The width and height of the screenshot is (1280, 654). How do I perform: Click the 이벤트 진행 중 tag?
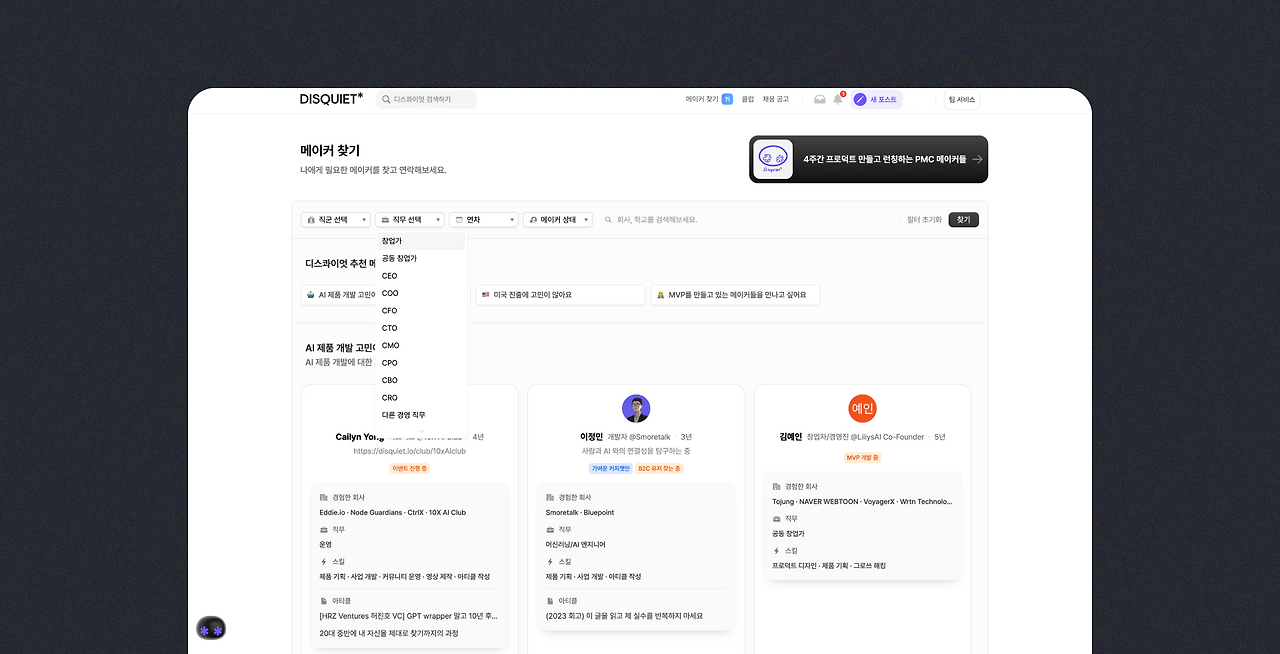click(x=410, y=468)
